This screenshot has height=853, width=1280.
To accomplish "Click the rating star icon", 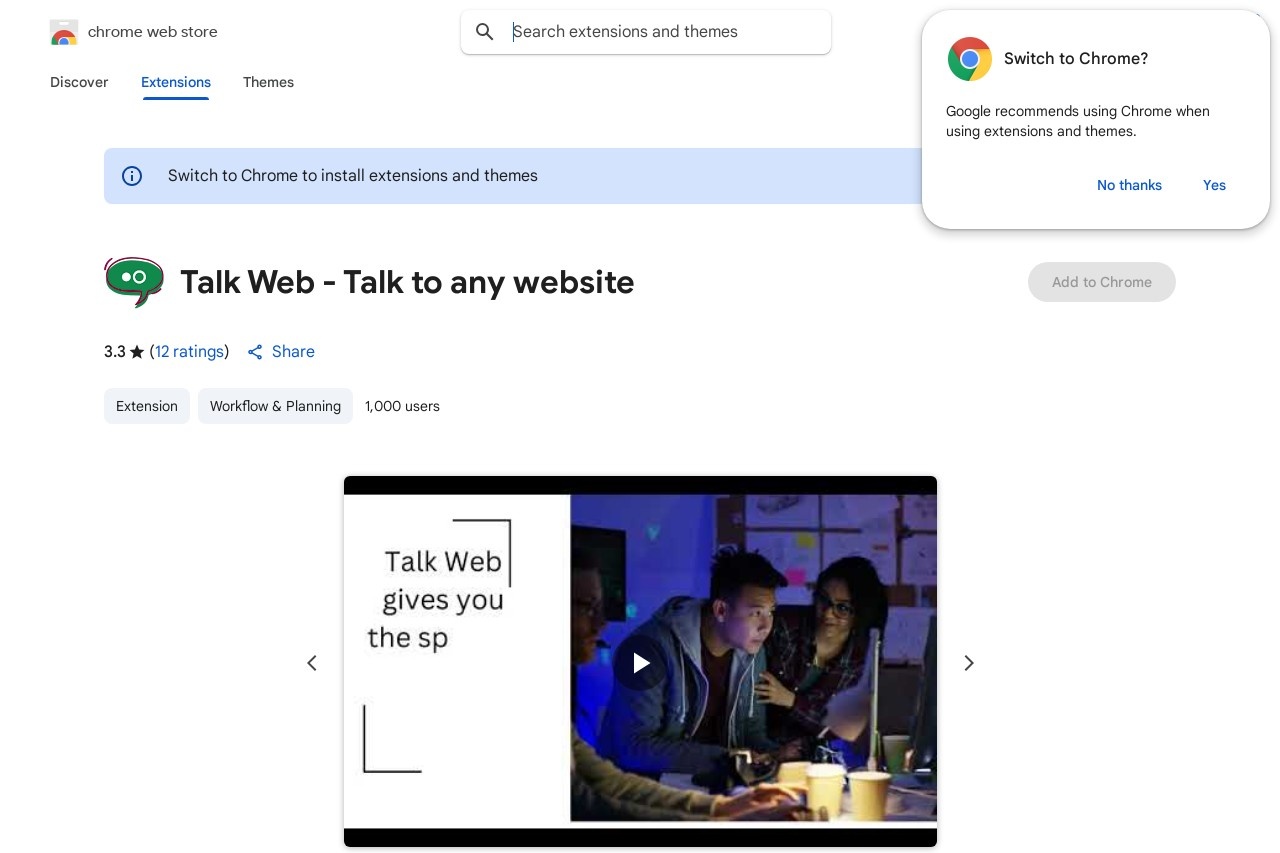I will coord(137,352).
